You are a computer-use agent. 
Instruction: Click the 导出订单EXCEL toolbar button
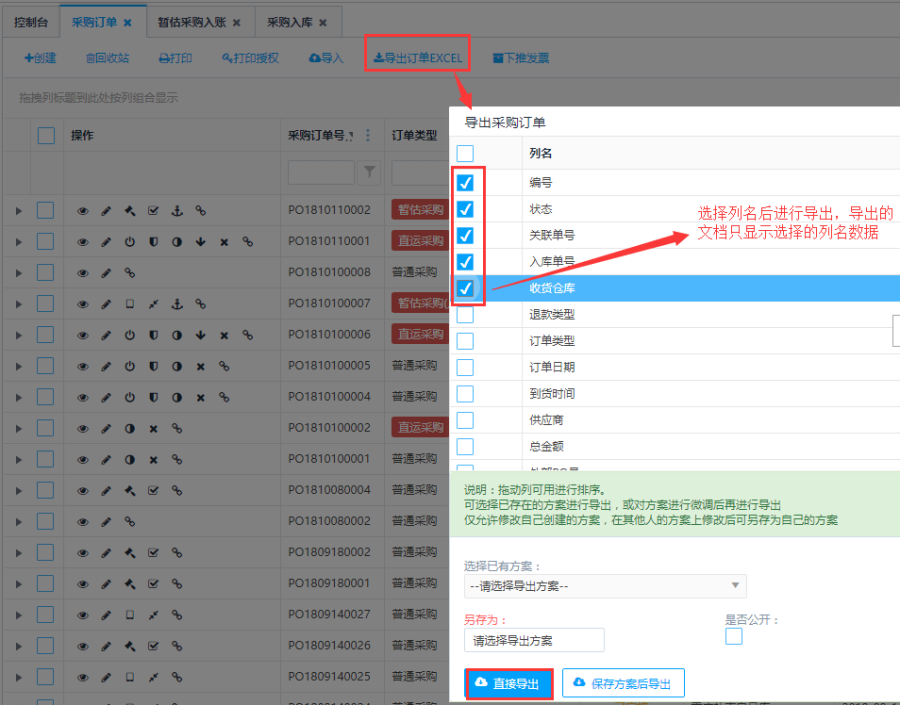pos(418,58)
